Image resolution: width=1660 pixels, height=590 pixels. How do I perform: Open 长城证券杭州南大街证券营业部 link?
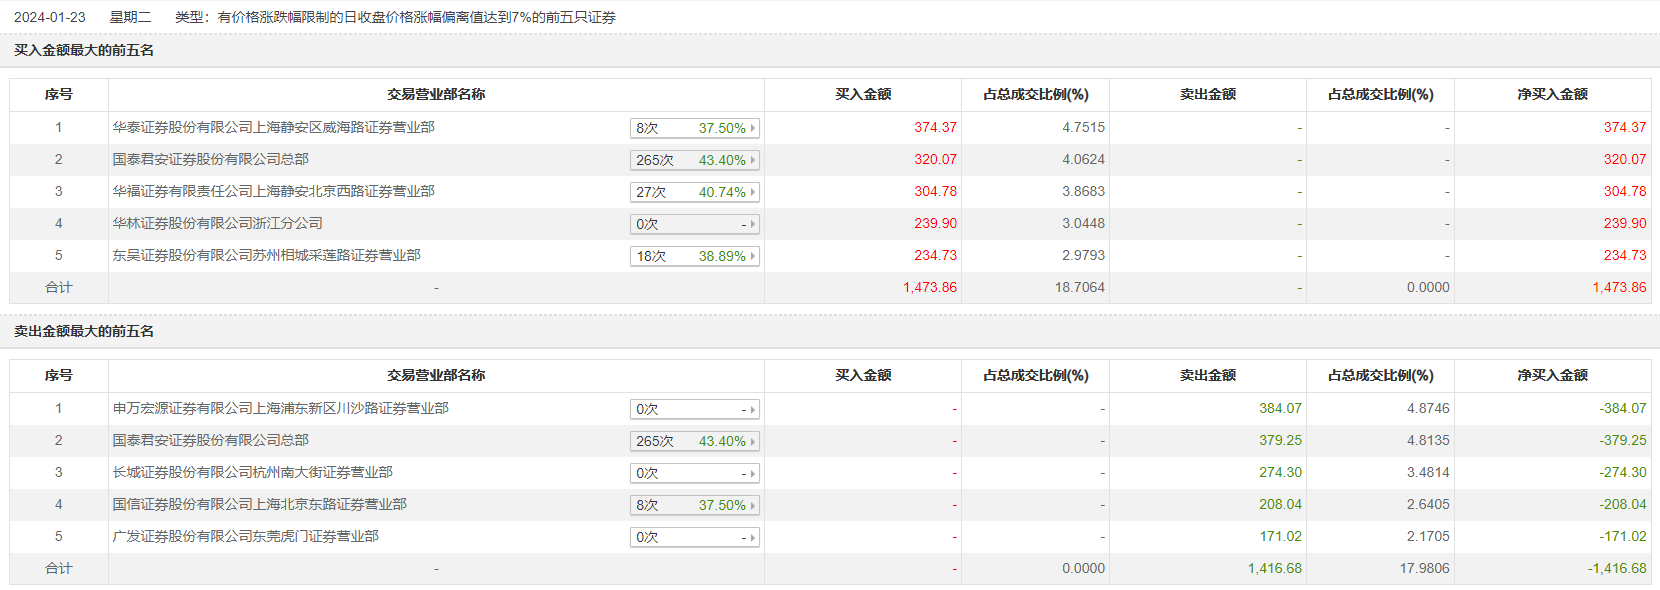tap(252, 472)
